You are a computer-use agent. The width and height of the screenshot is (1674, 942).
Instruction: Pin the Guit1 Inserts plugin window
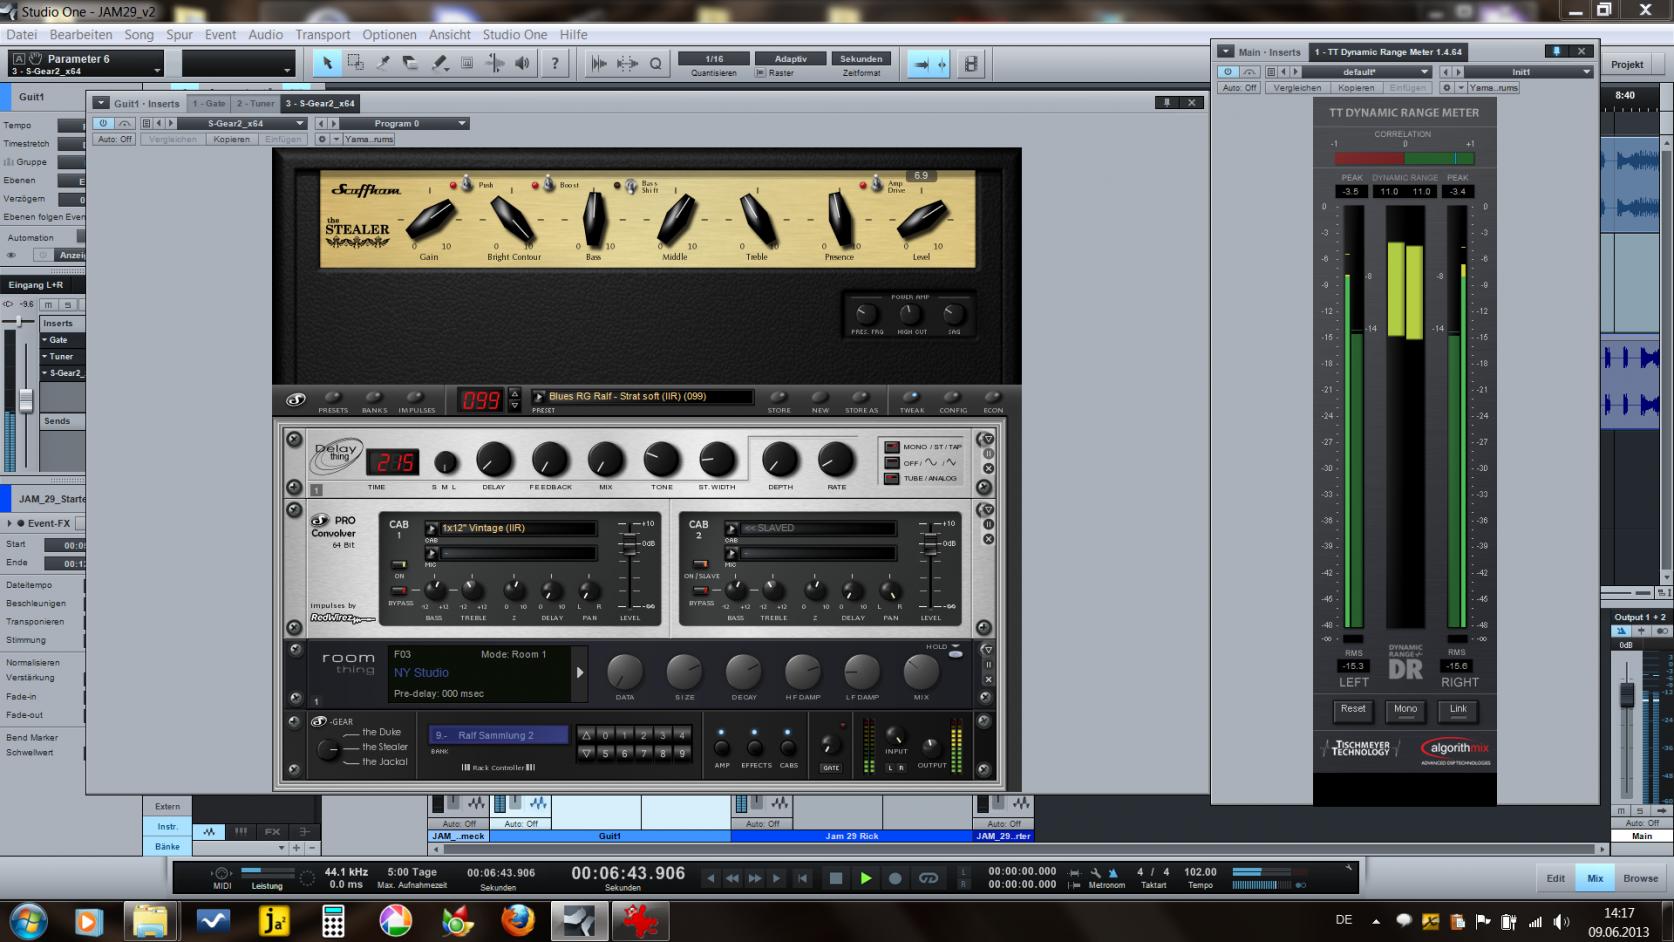(x=1166, y=102)
